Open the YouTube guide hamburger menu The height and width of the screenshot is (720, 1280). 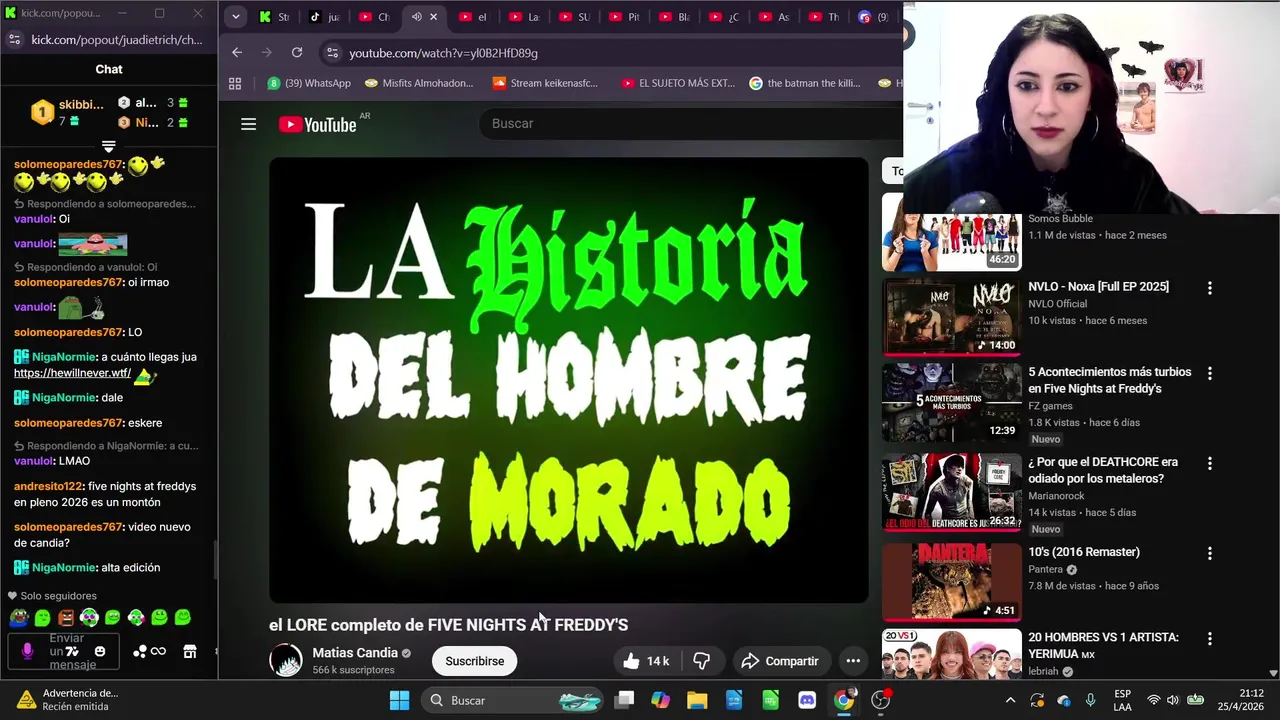[x=248, y=124]
